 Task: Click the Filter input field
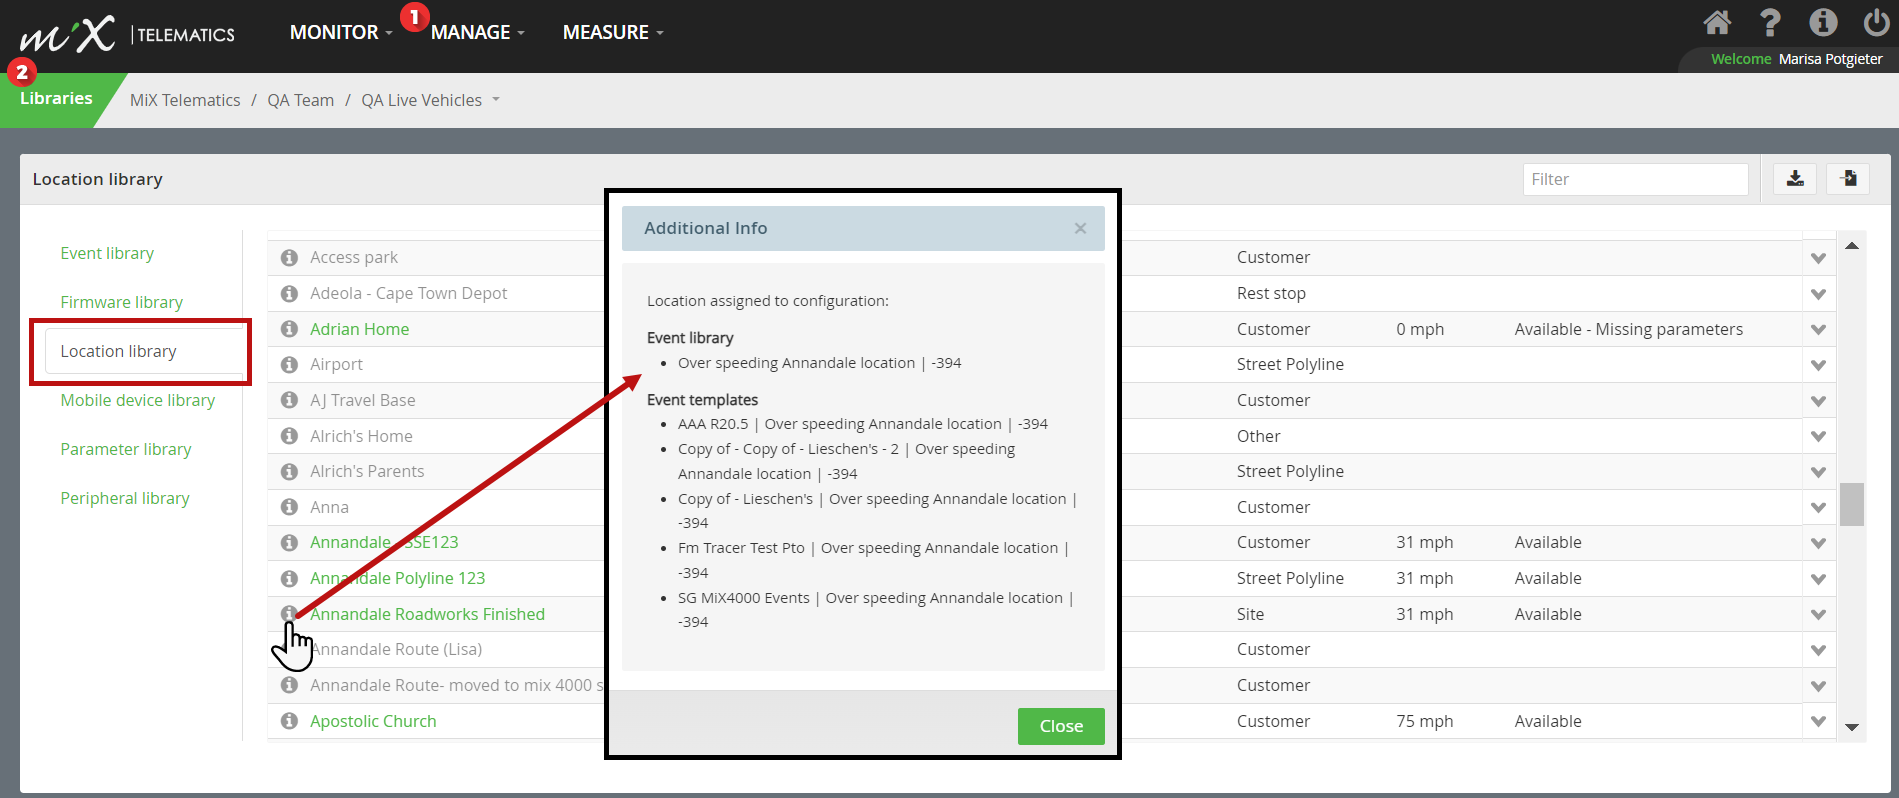[1635, 179]
